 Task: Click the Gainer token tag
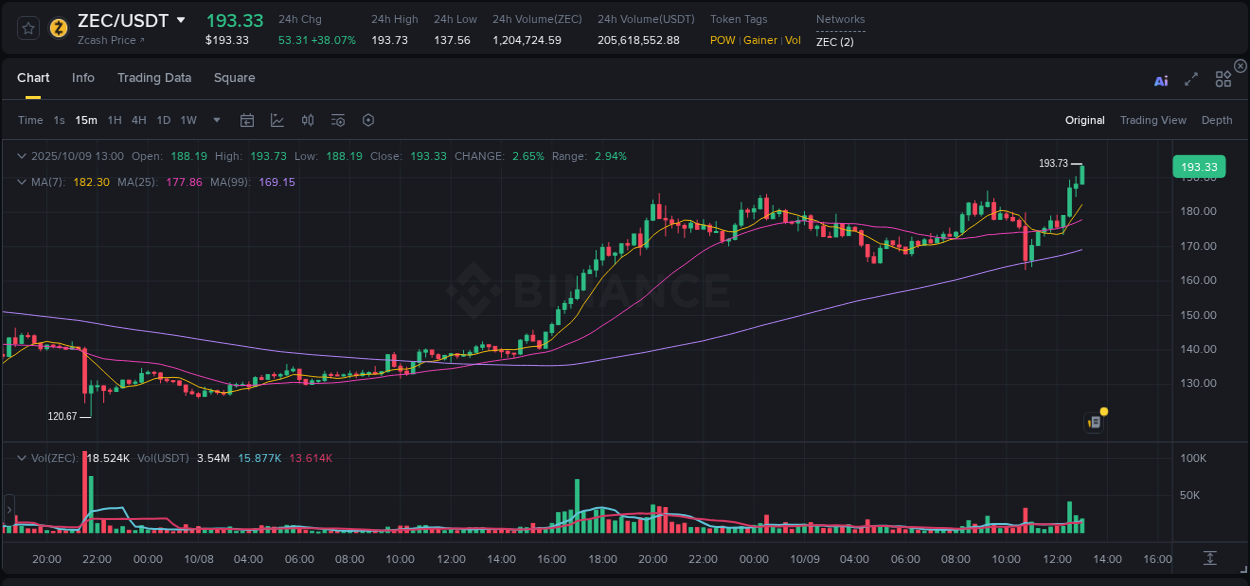pyautogui.click(x=760, y=41)
